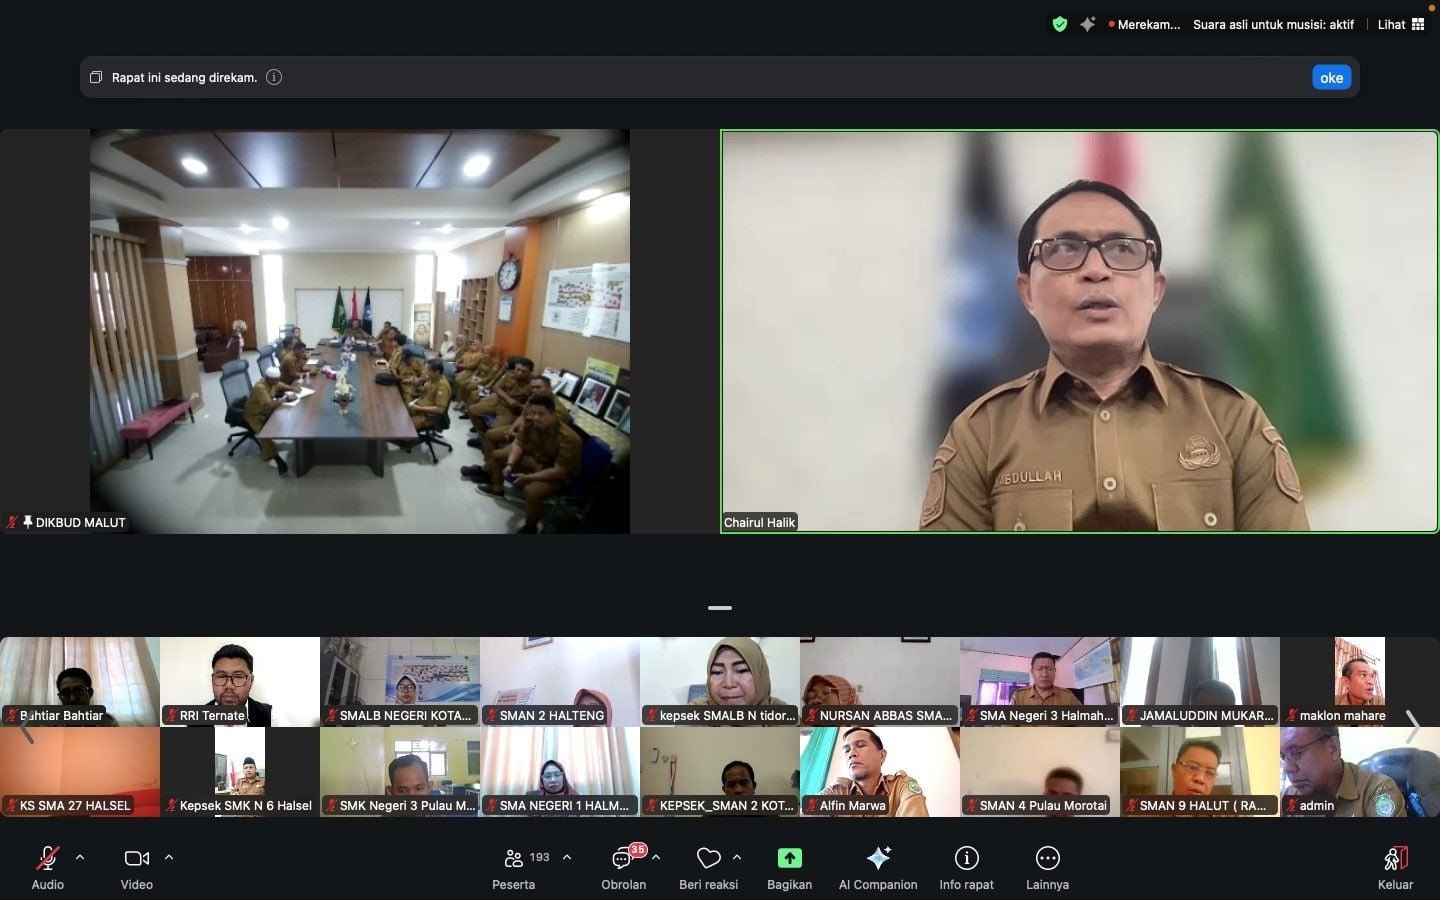Image resolution: width=1440 pixels, height=900 pixels.
Task: Click the Beri reaksi heart icon
Action: (x=708, y=859)
